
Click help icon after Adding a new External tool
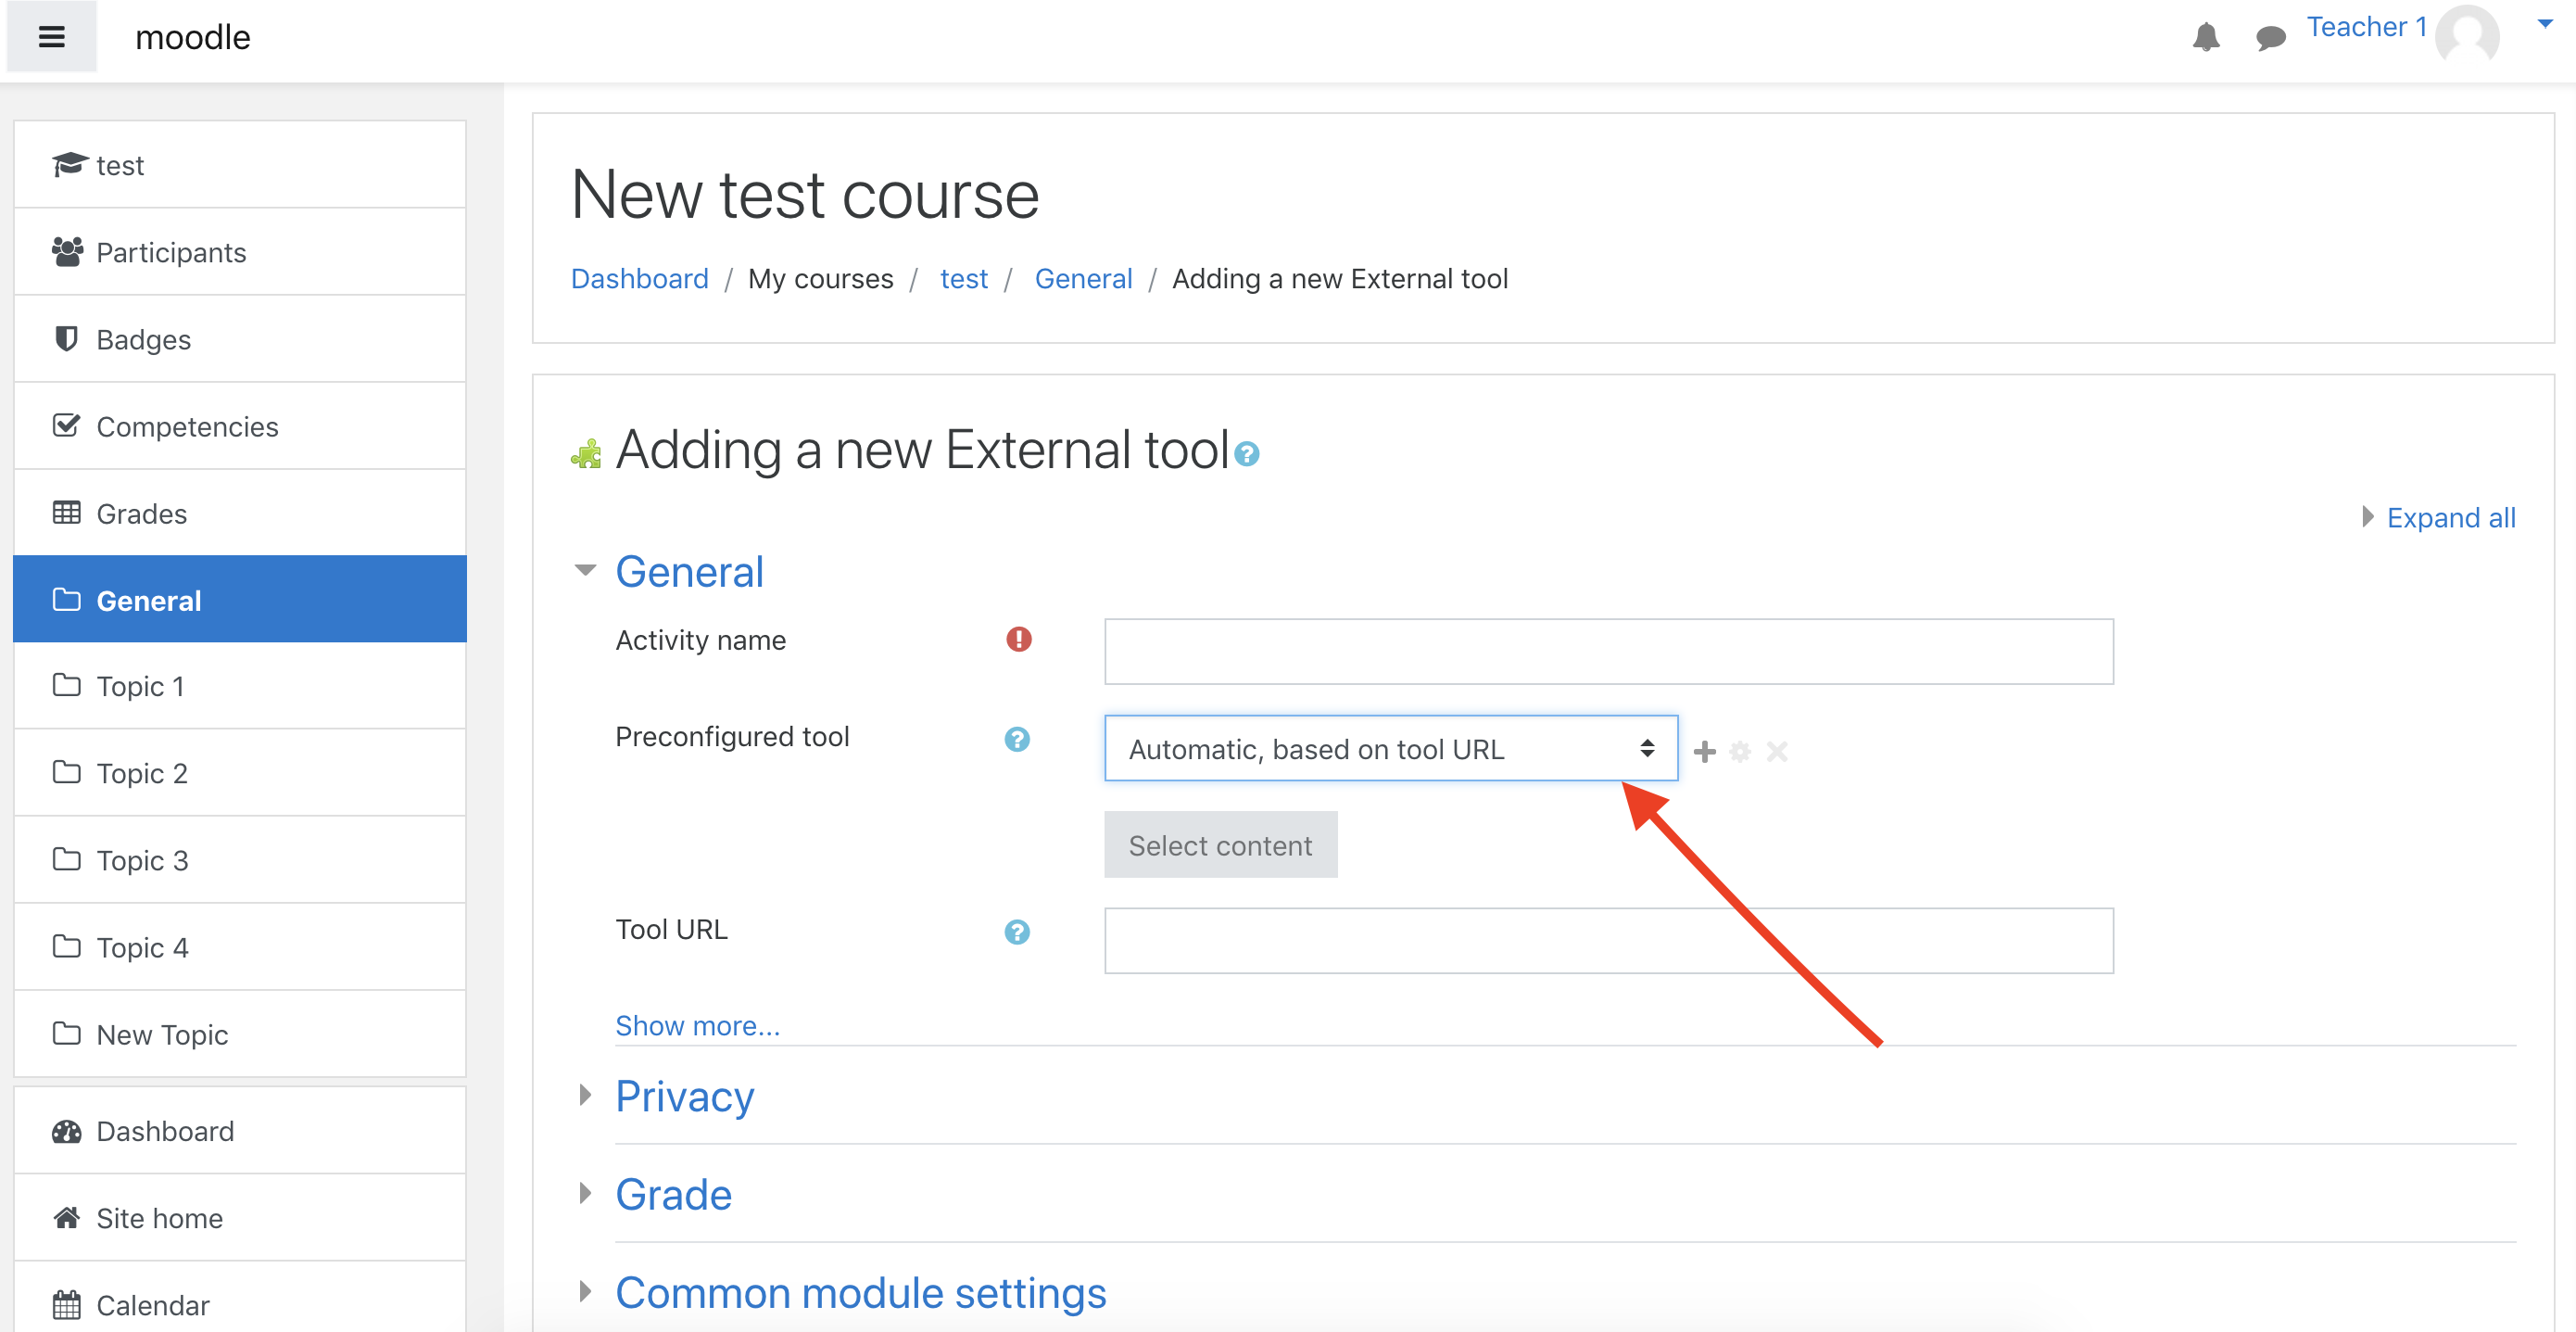[1246, 454]
